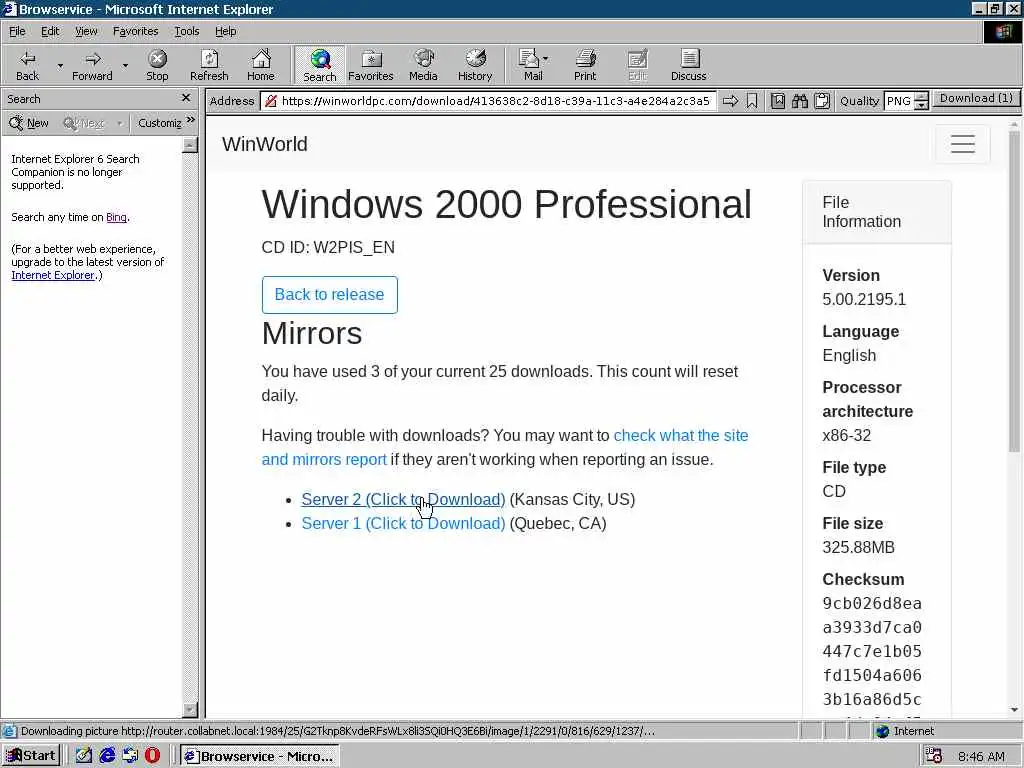This screenshot has height=768, width=1024.
Task: Open the Opera quick launch icon
Action: (x=152, y=756)
